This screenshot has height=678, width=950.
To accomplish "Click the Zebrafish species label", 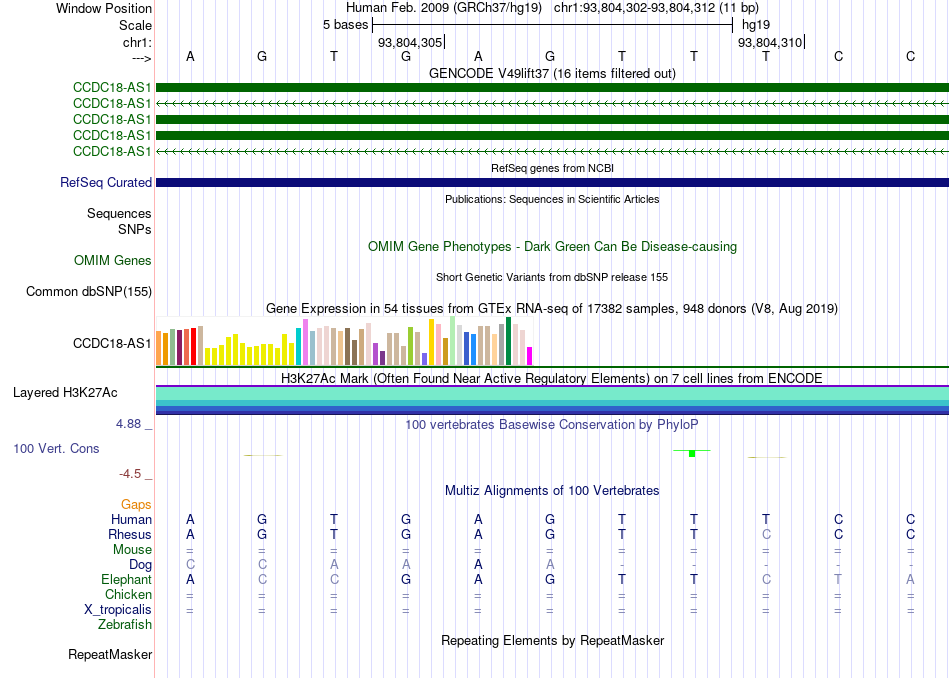I will click(x=125, y=624).
